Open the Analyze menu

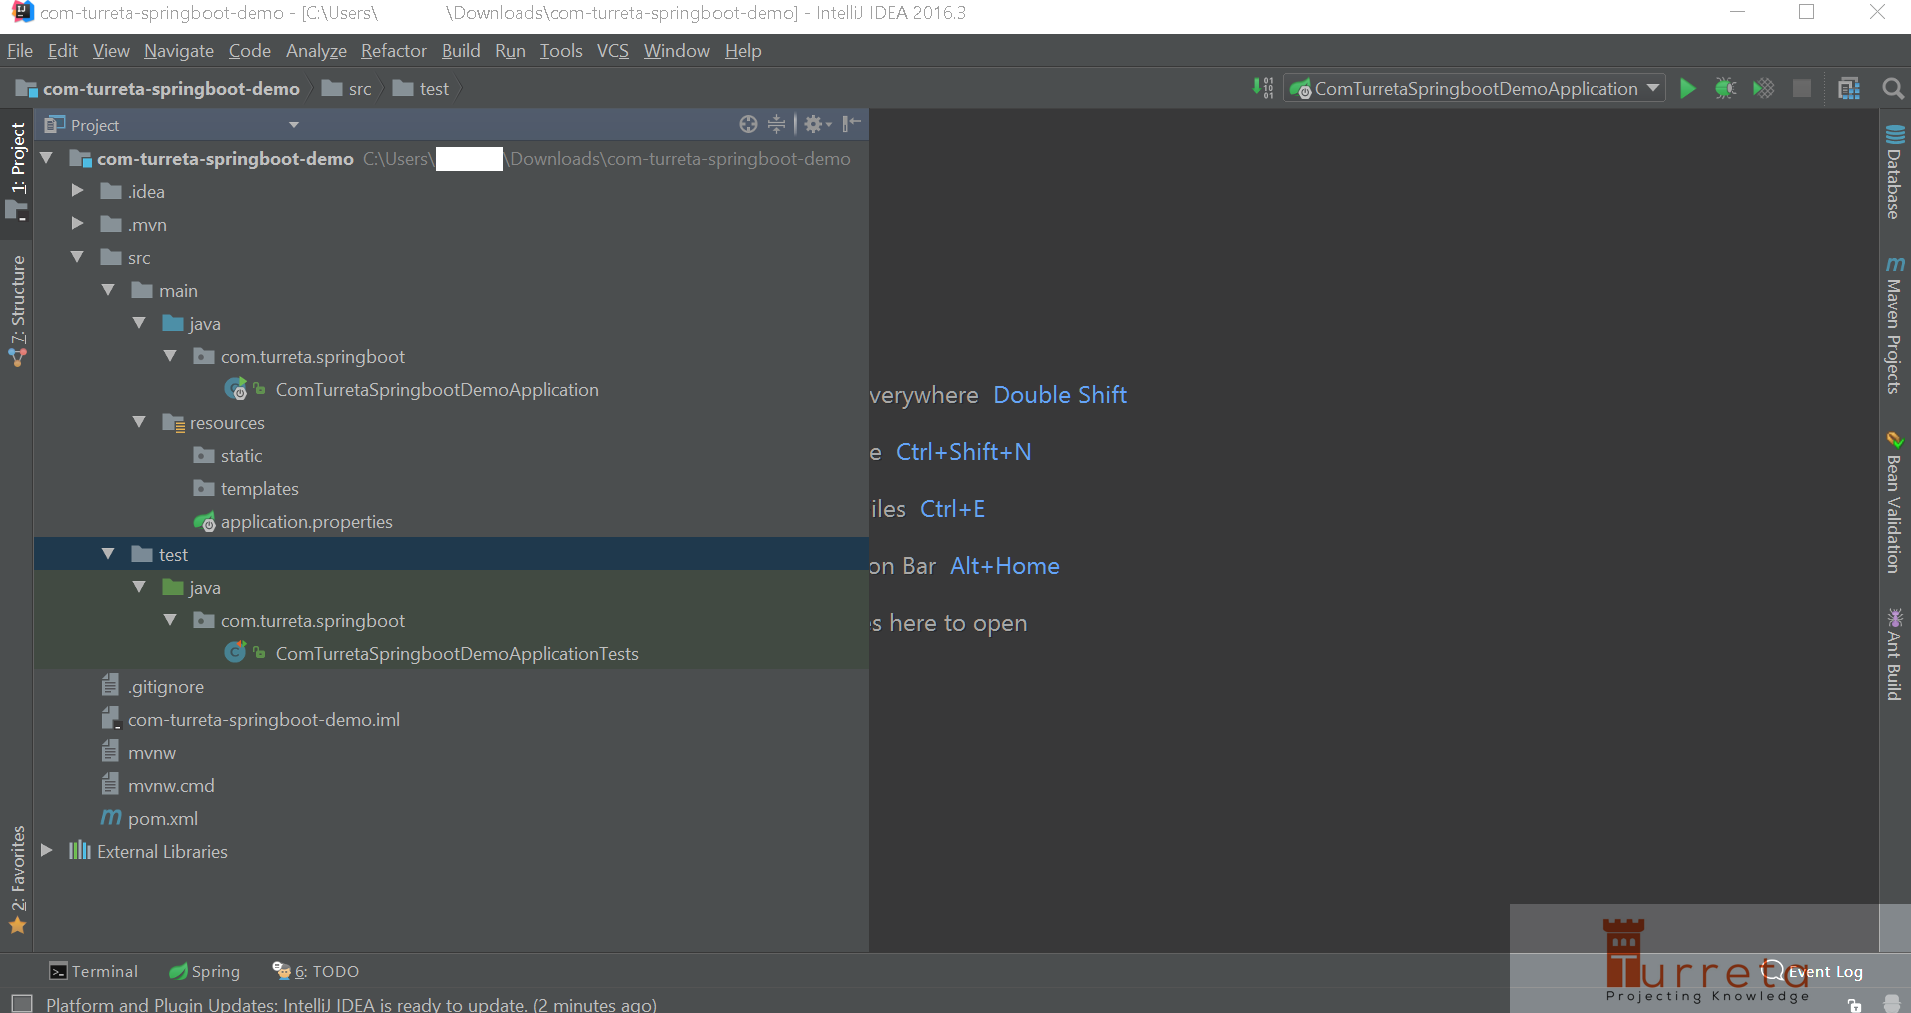[x=316, y=50]
